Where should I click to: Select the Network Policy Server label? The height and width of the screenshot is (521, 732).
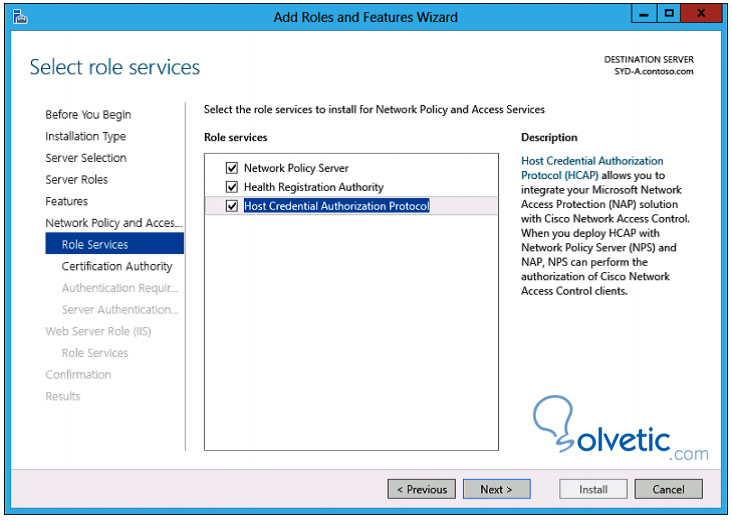pos(296,168)
